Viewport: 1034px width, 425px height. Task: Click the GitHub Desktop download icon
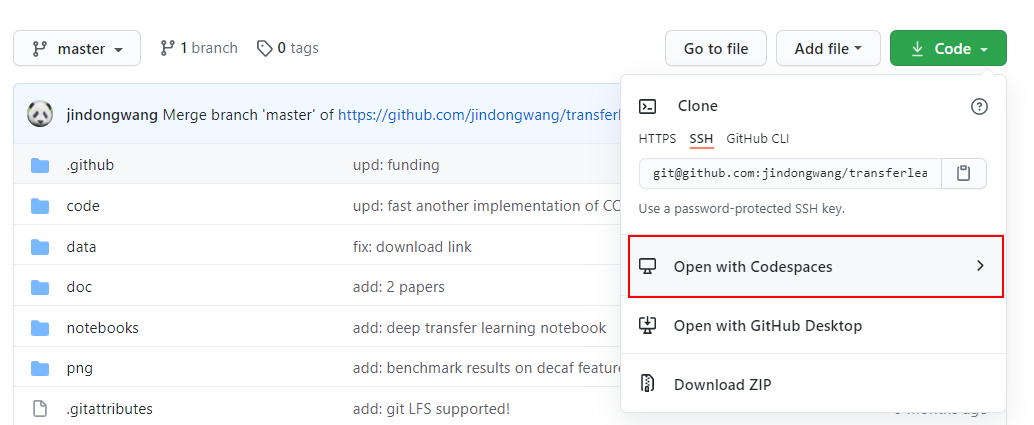pos(648,325)
